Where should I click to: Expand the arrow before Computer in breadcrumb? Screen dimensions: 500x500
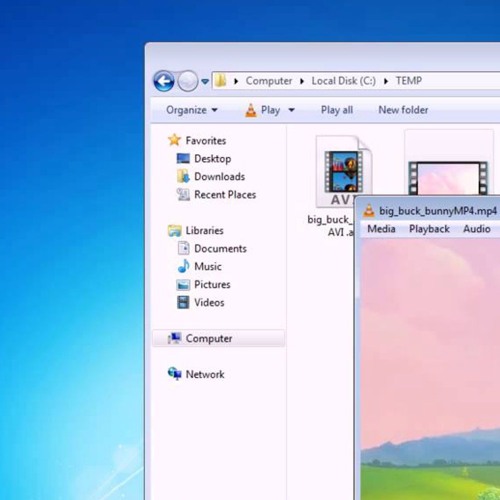(236, 81)
